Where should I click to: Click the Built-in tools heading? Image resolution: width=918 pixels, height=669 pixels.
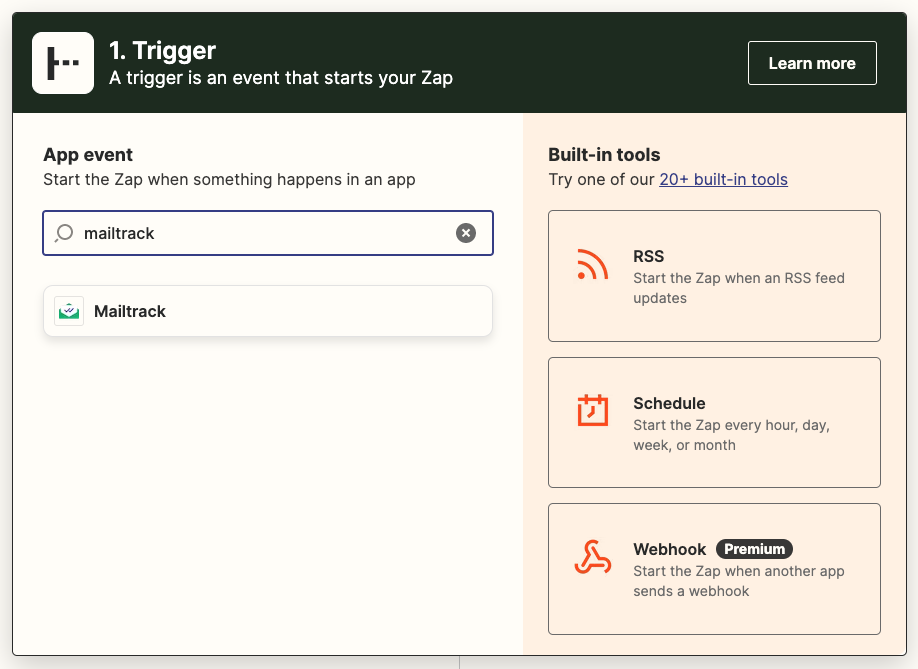tap(604, 155)
